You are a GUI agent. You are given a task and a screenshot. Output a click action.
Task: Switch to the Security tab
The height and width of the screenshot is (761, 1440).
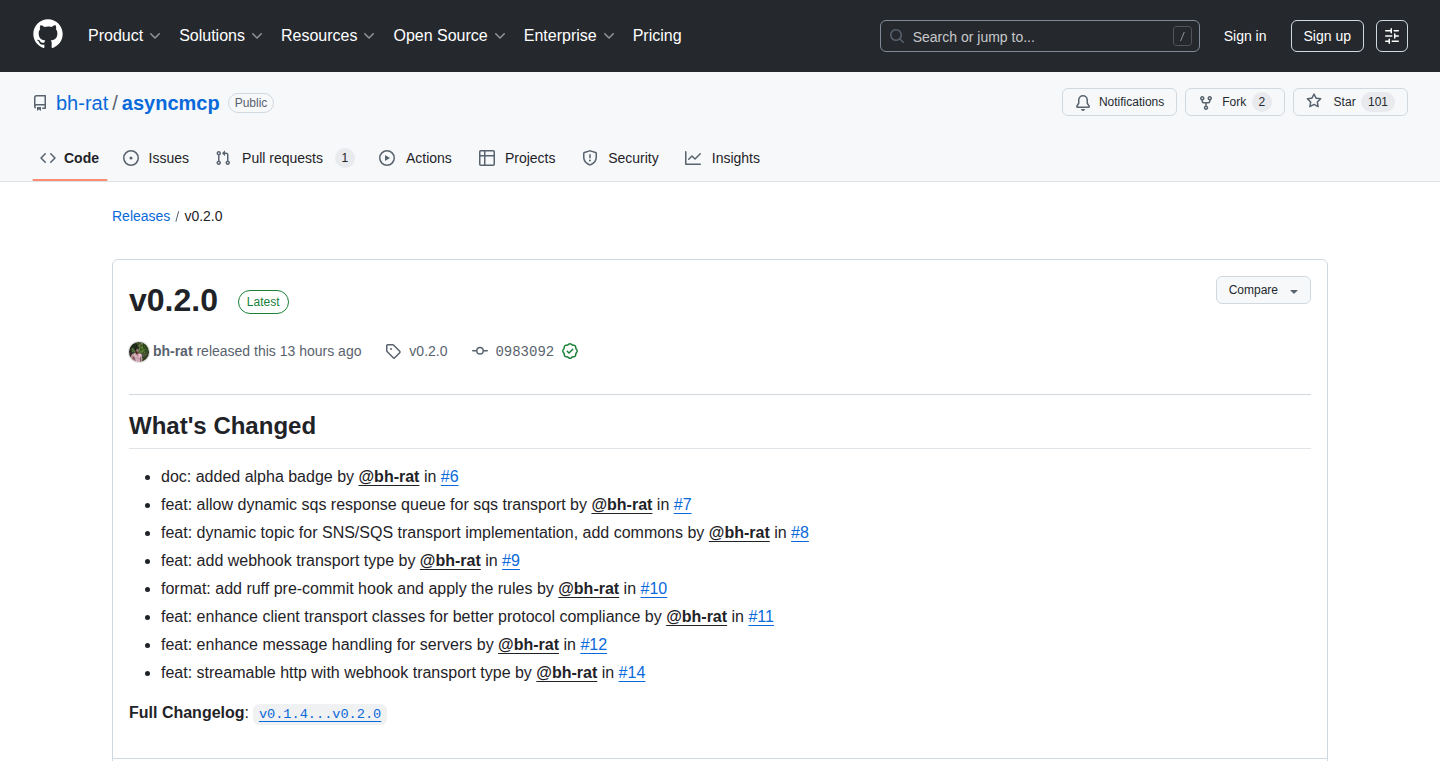(x=620, y=158)
